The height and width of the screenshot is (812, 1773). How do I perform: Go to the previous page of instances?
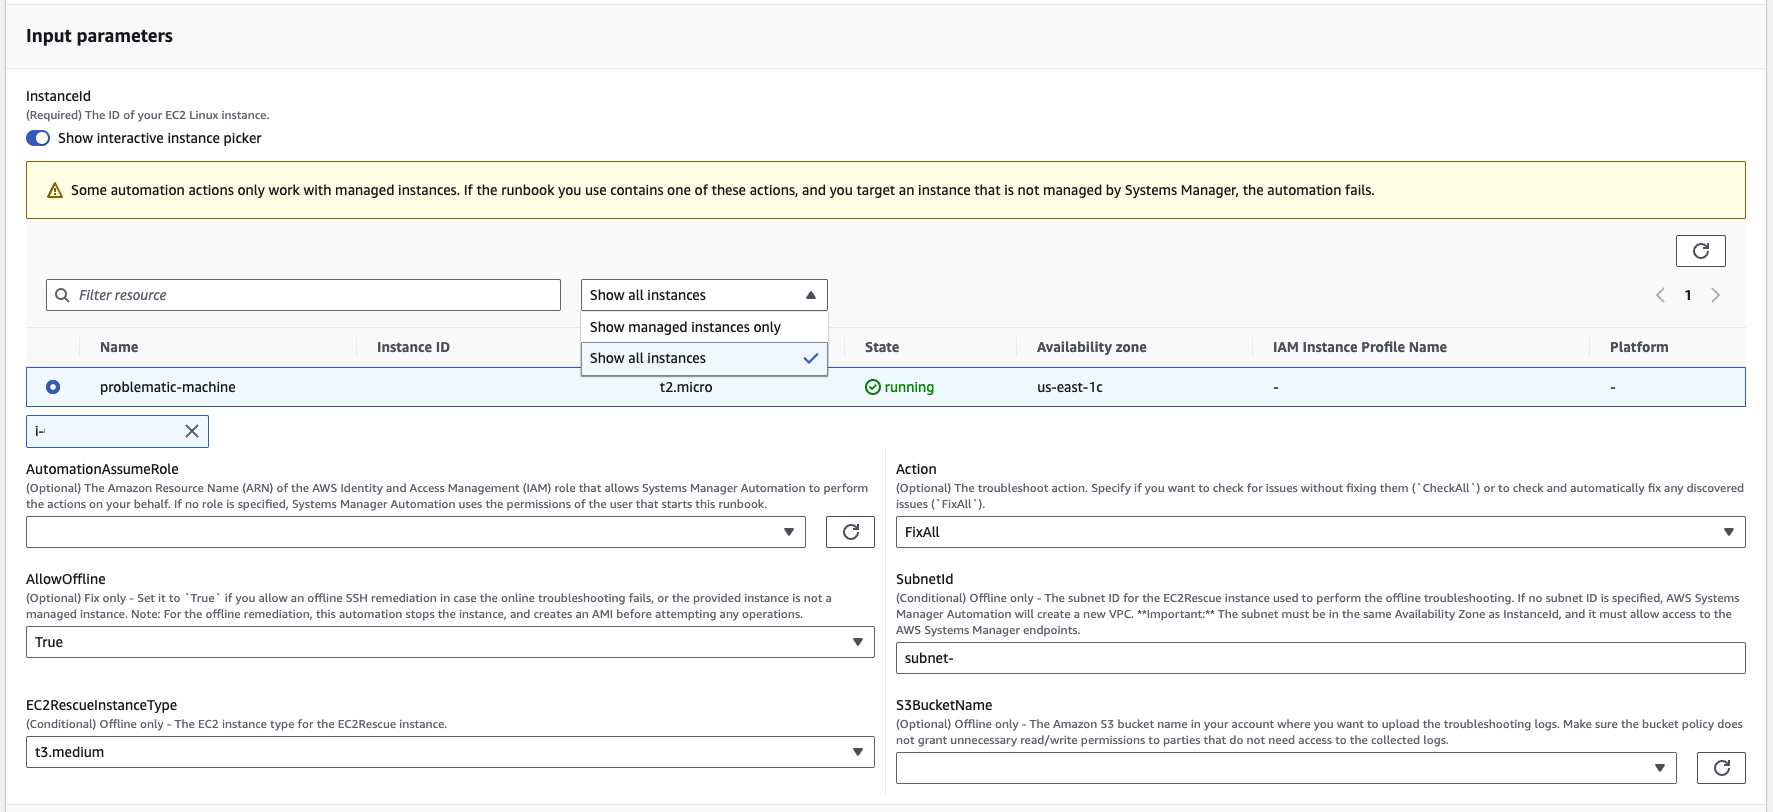coord(1660,295)
